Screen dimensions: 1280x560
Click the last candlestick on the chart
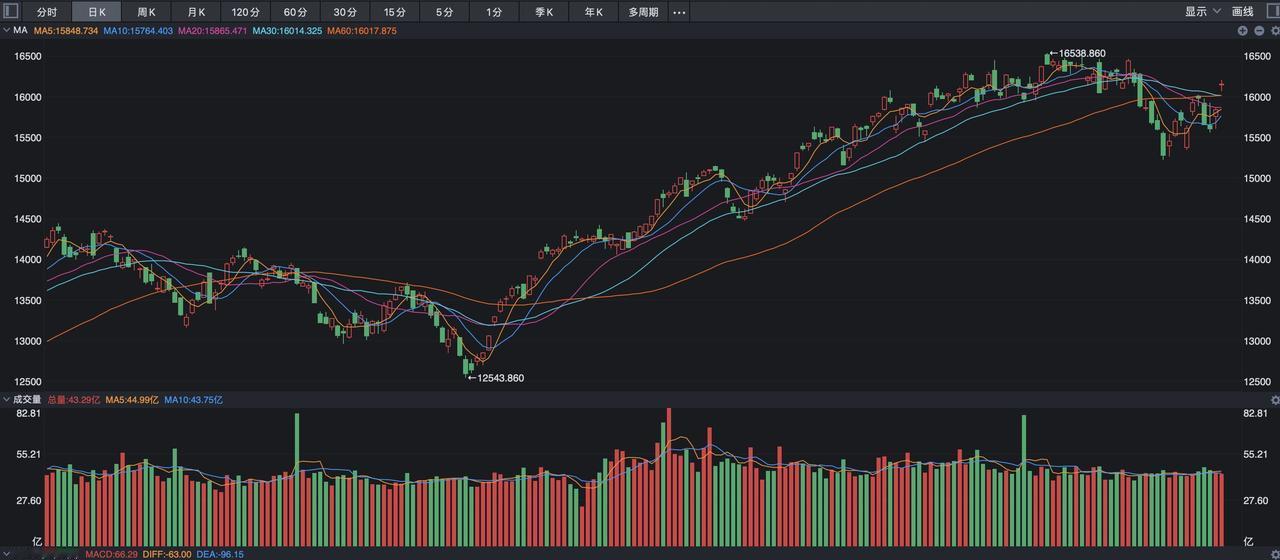coord(1221,86)
